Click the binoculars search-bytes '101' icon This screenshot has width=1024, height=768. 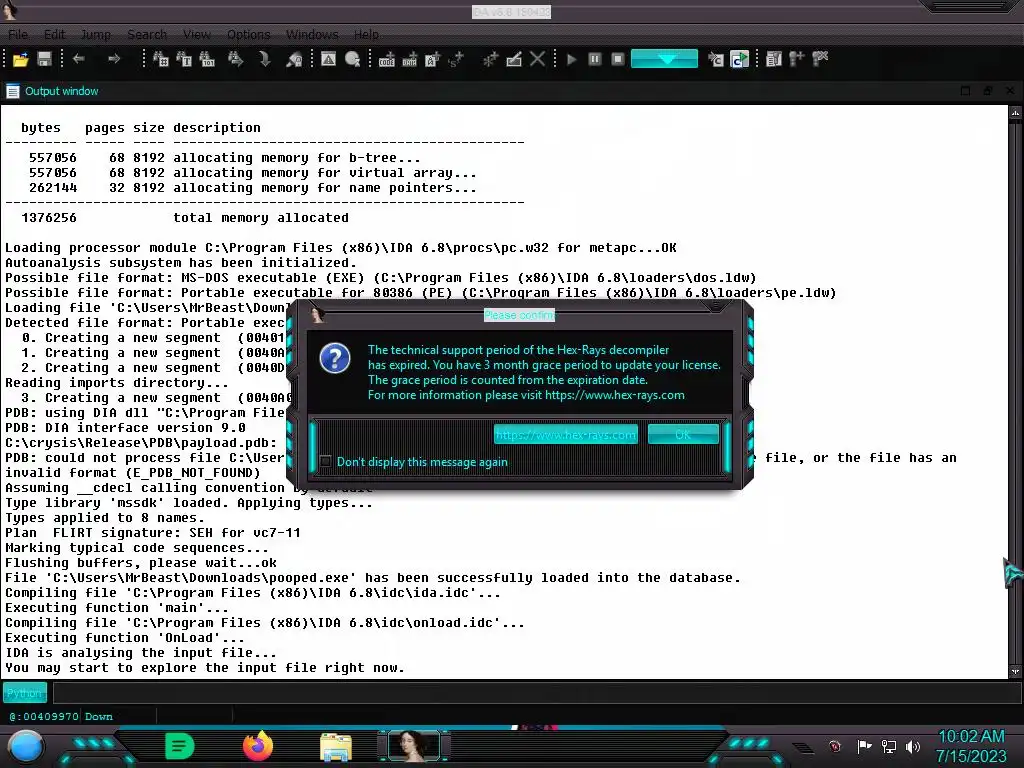coord(207,59)
